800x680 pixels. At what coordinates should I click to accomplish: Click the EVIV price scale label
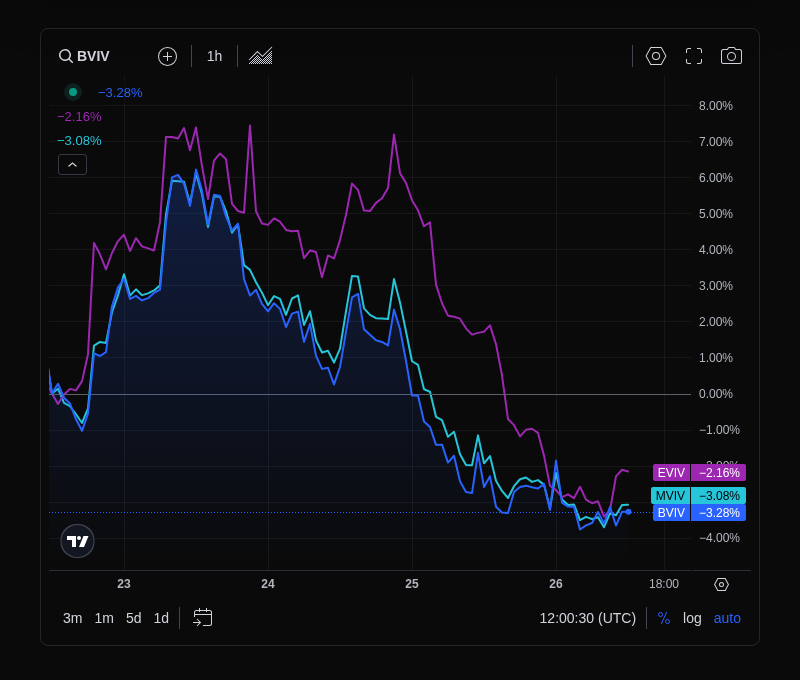(699, 473)
